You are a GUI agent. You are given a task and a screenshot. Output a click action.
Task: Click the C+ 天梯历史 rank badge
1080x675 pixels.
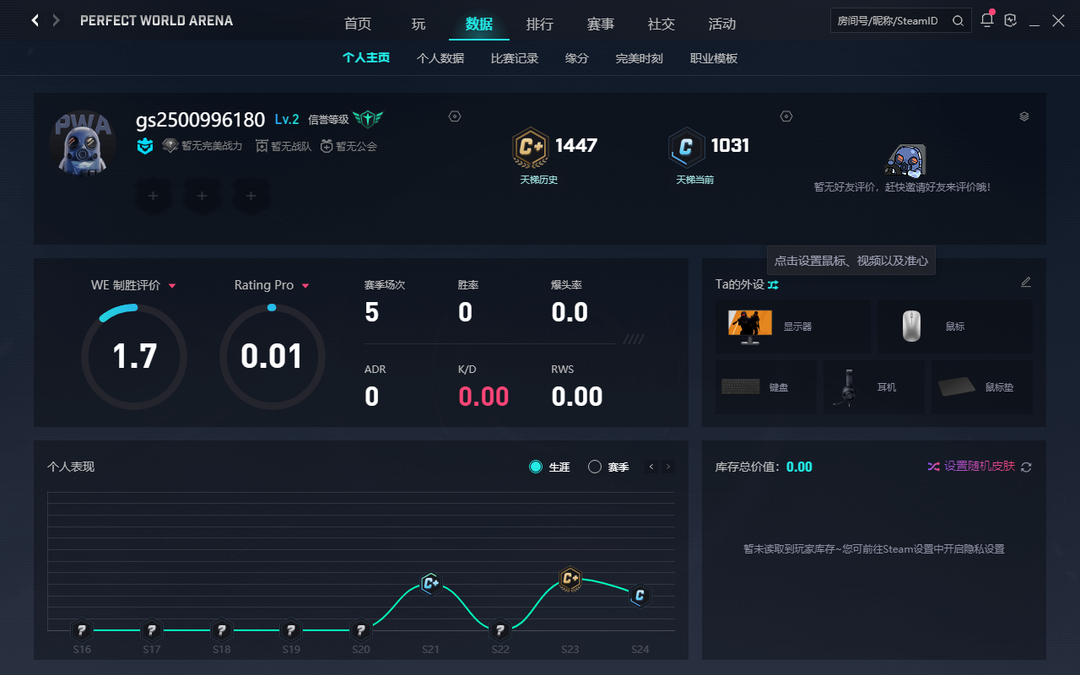click(x=530, y=147)
